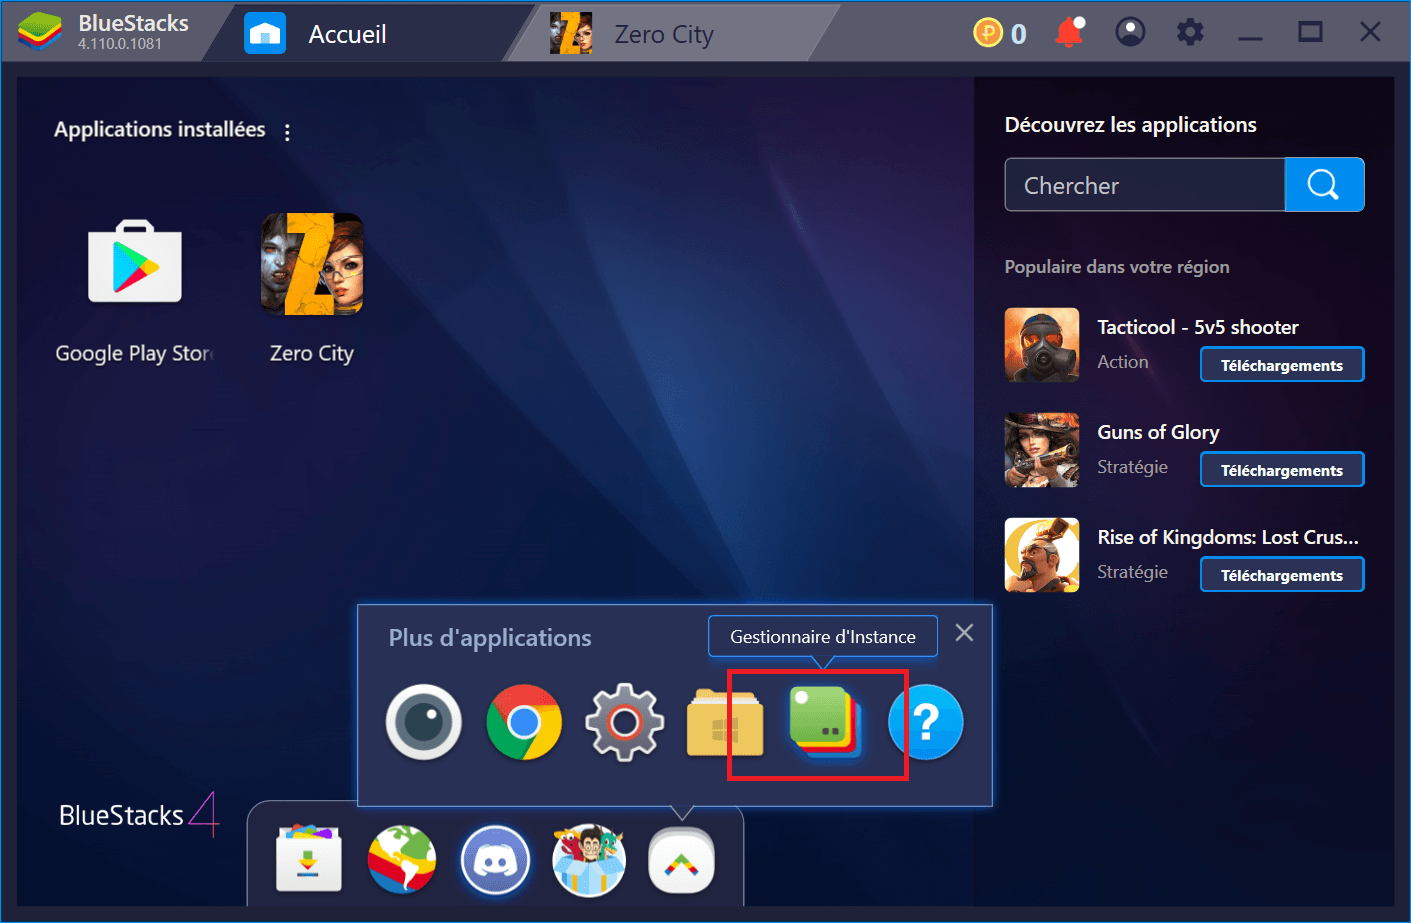The height and width of the screenshot is (923, 1411).
Task: Open the user account icon in title bar
Action: [x=1130, y=33]
